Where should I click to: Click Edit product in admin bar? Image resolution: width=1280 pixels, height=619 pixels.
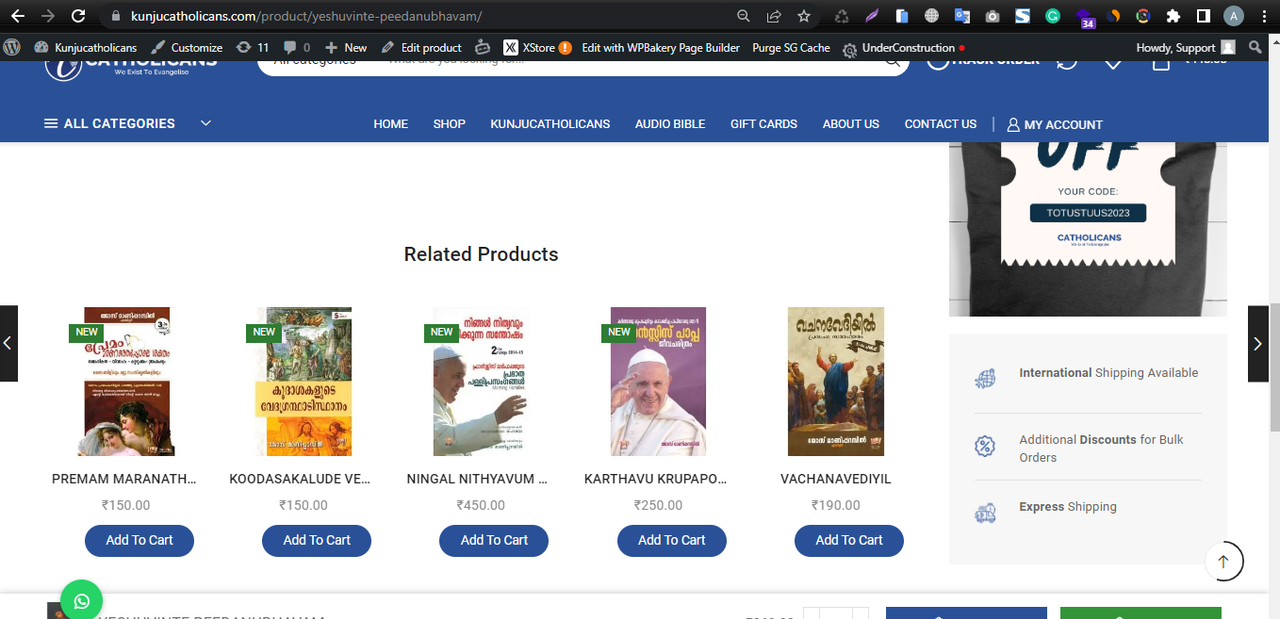tap(421, 47)
